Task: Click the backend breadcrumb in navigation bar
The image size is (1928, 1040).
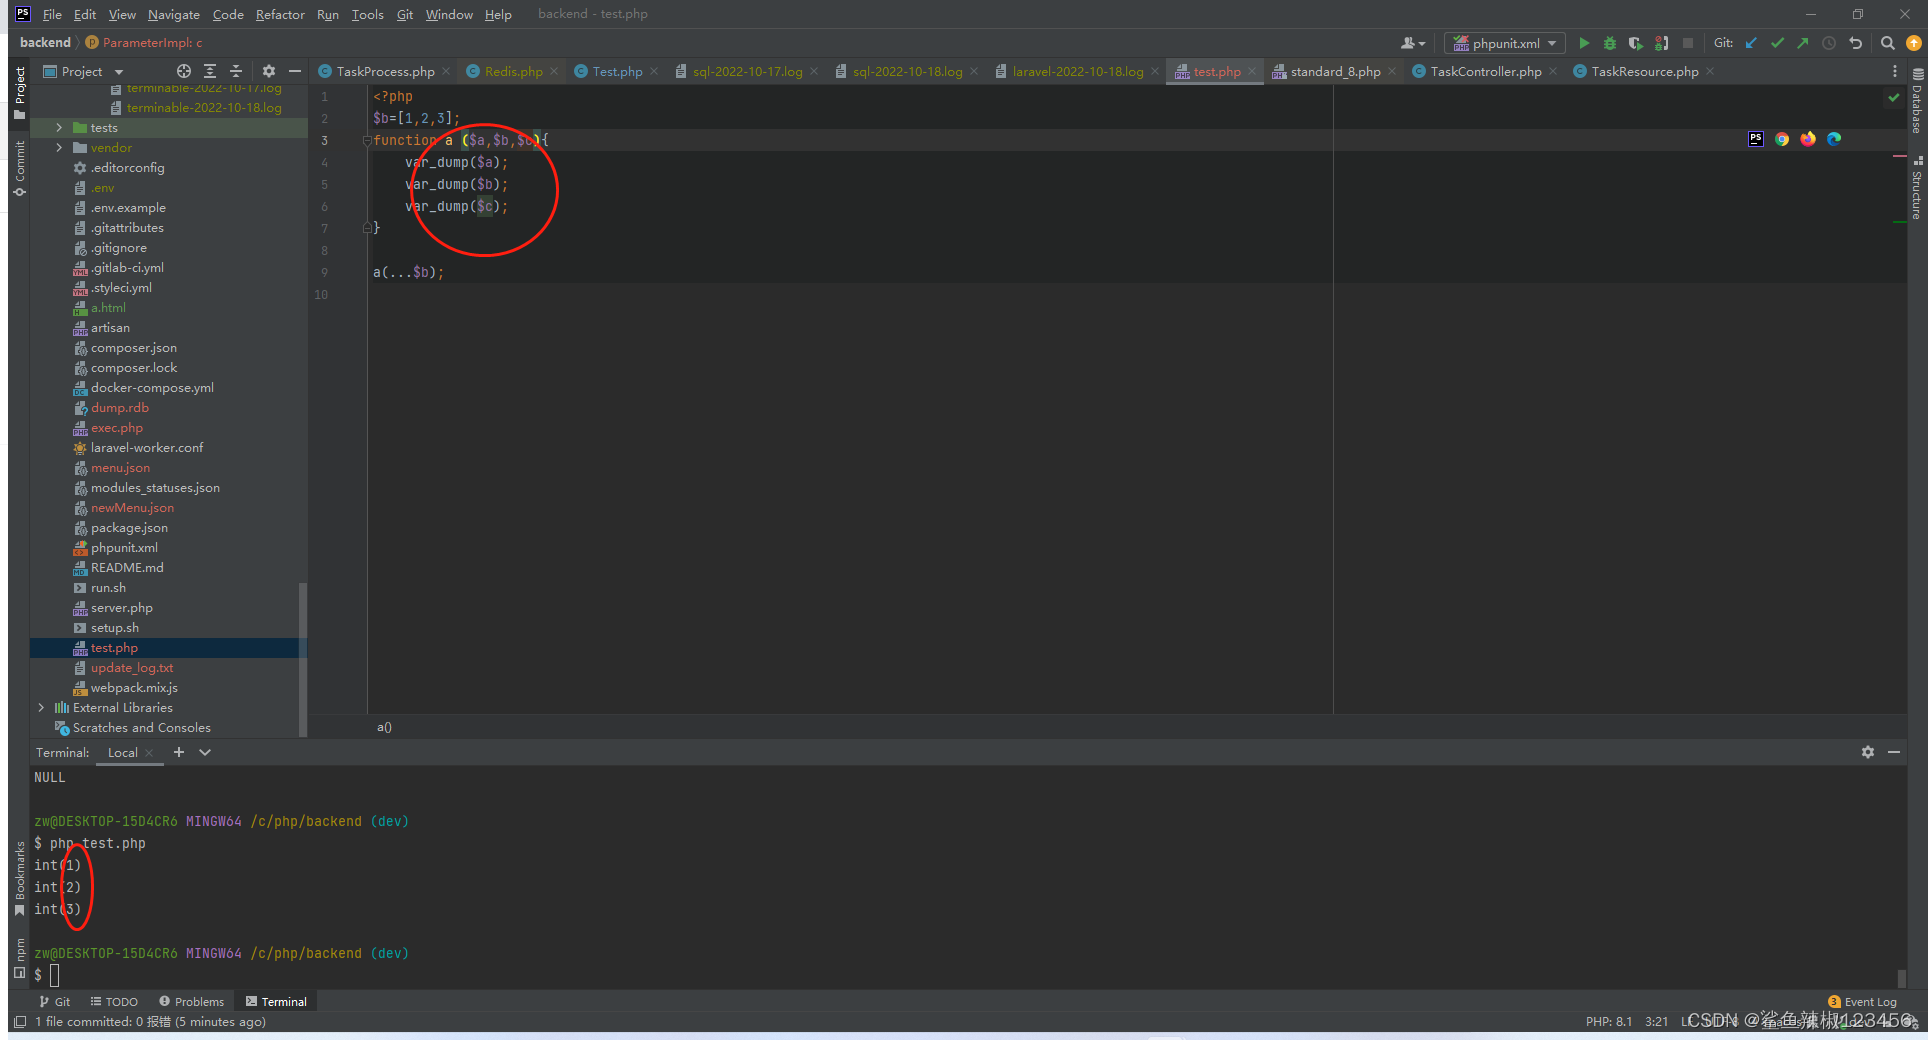Action: [45, 43]
